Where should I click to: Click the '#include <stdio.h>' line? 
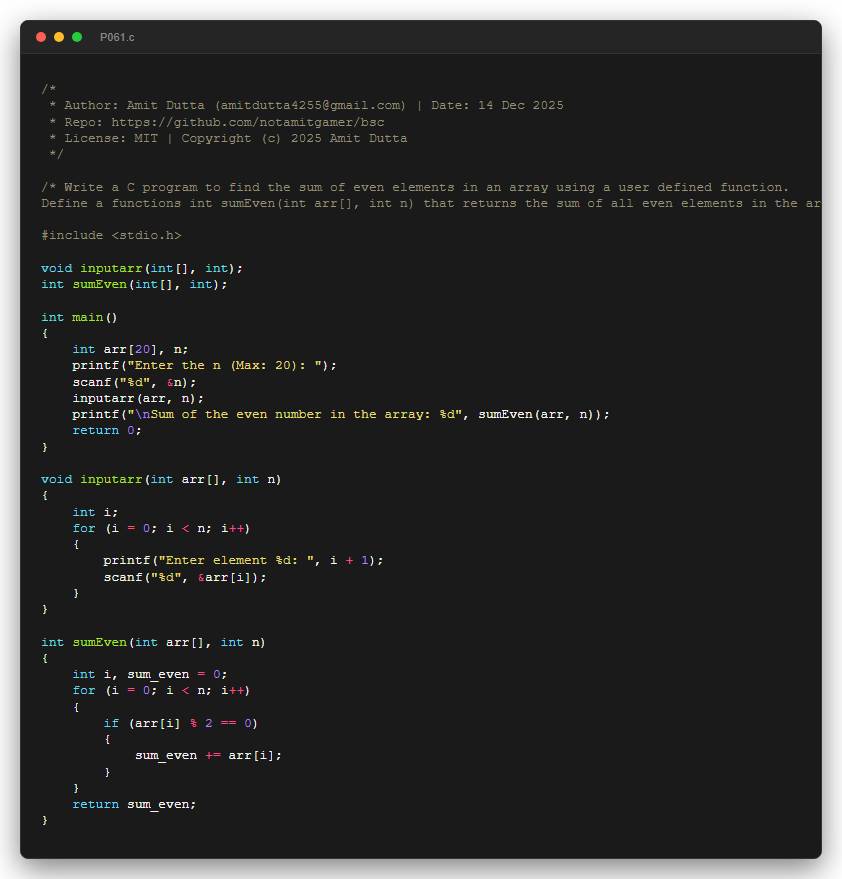[111, 235]
